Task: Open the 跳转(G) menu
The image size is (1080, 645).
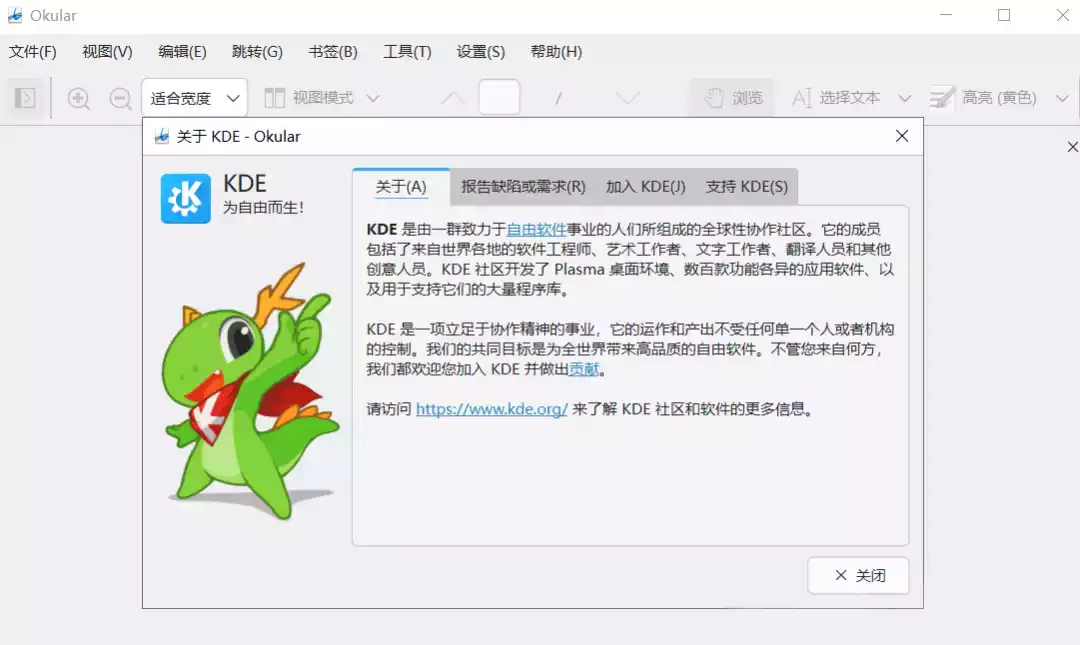Action: coord(257,52)
